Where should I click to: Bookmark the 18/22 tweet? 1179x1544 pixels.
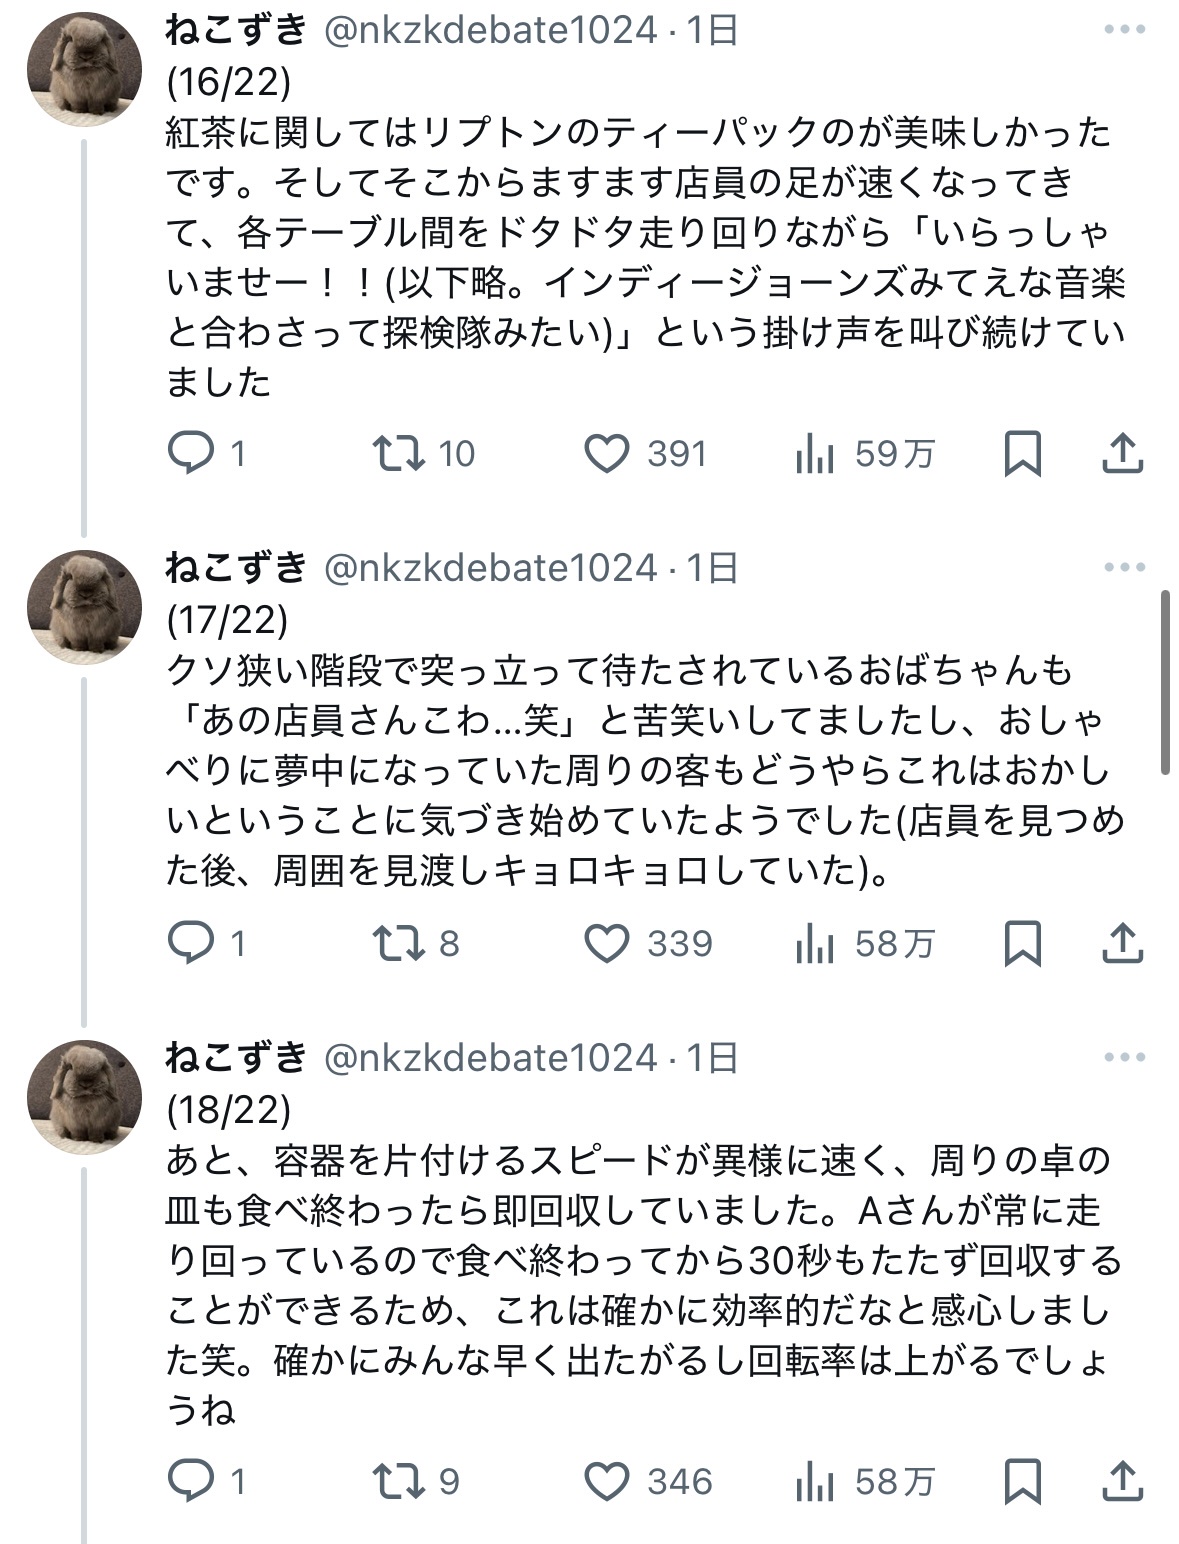pyautogui.click(x=1023, y=1481)
